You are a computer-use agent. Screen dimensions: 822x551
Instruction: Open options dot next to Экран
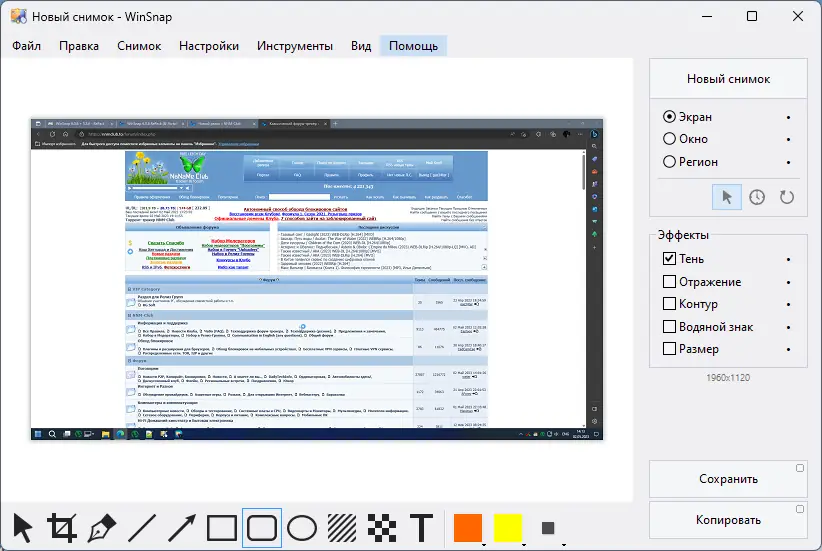(x=788, y=117)
